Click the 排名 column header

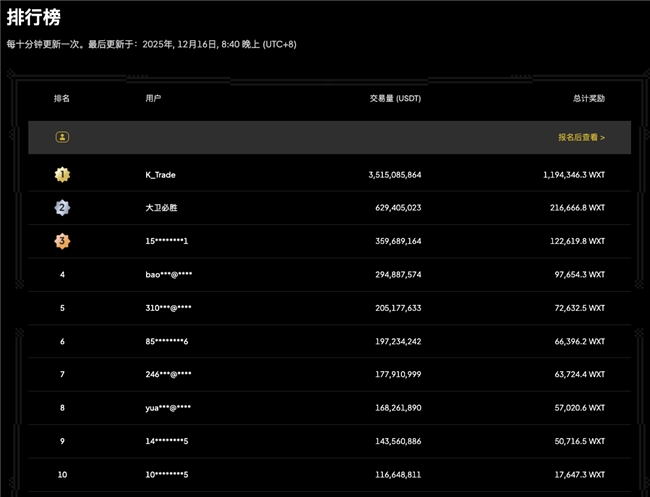[x=62, y=99]
